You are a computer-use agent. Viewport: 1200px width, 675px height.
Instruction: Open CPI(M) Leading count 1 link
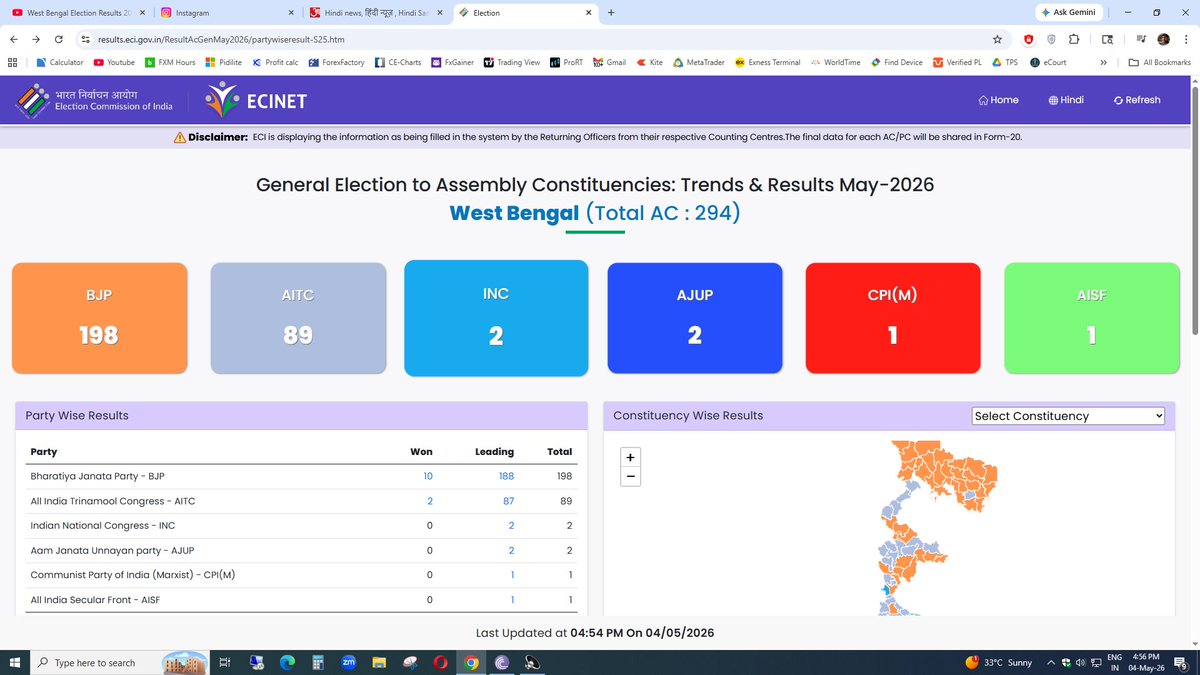512,575
